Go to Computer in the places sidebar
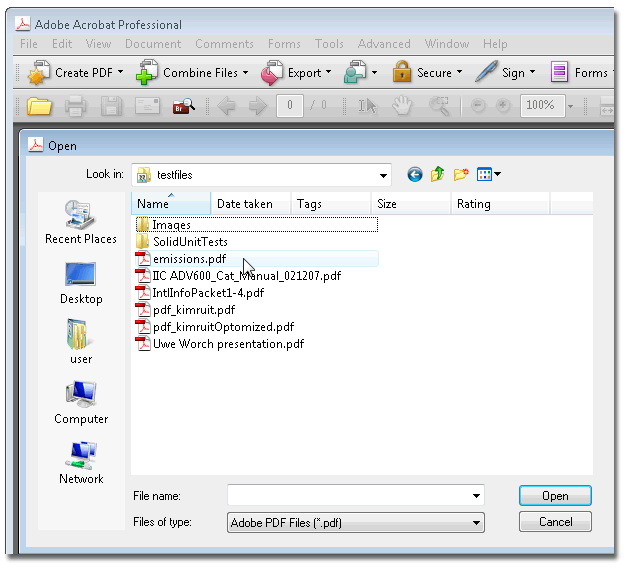Image resolution: width=626 pixels, height=569 pixels. click(81, 403)
